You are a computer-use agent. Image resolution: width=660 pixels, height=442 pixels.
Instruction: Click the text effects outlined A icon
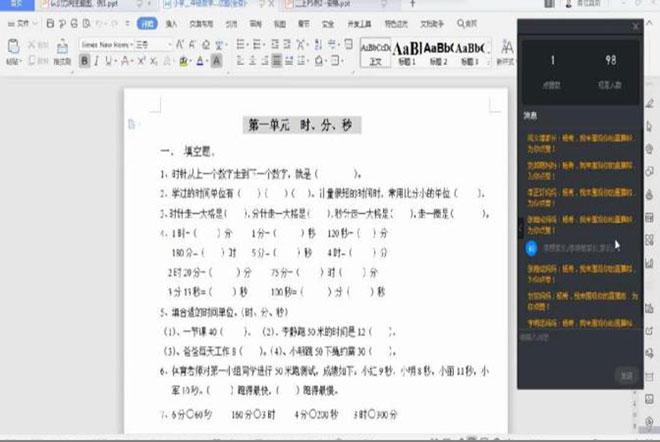pyautogui.click(x=168, y=61)
